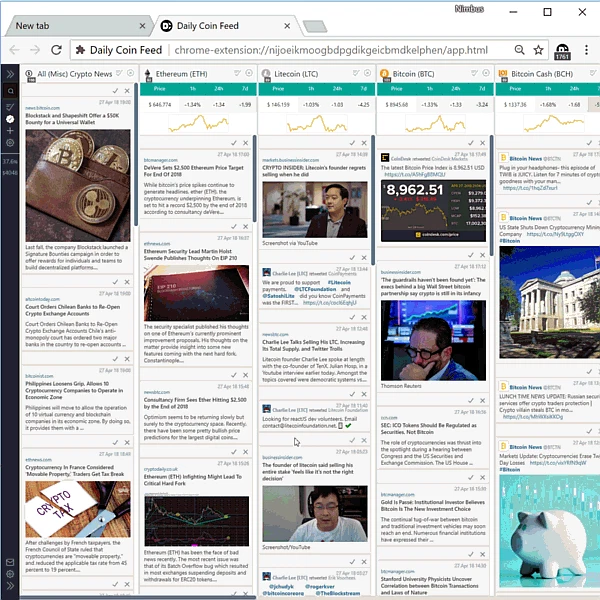Viewport: 600px width, 600px height.
Task: Bookmark this page with the star icon
Action: 538,50
